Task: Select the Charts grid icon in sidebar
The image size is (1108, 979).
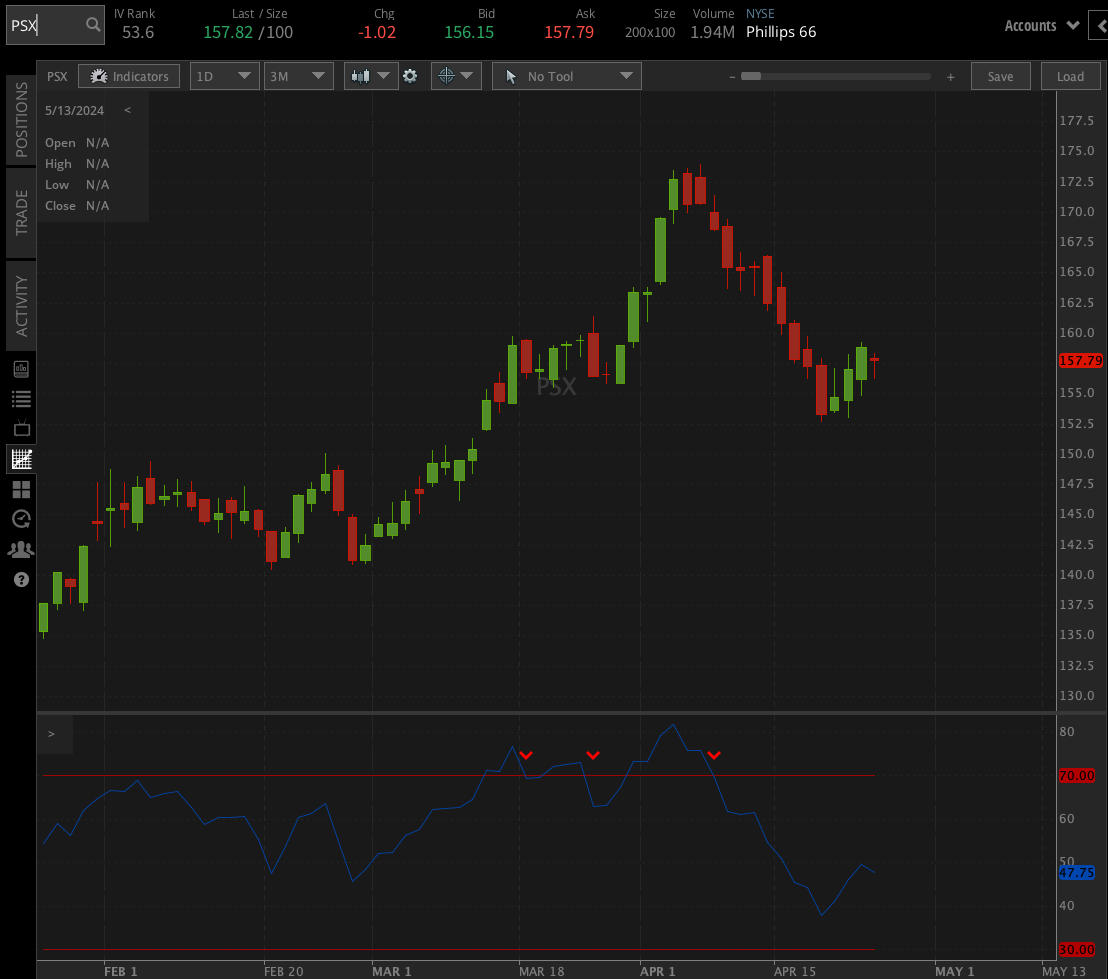Action: coord(21,460)
